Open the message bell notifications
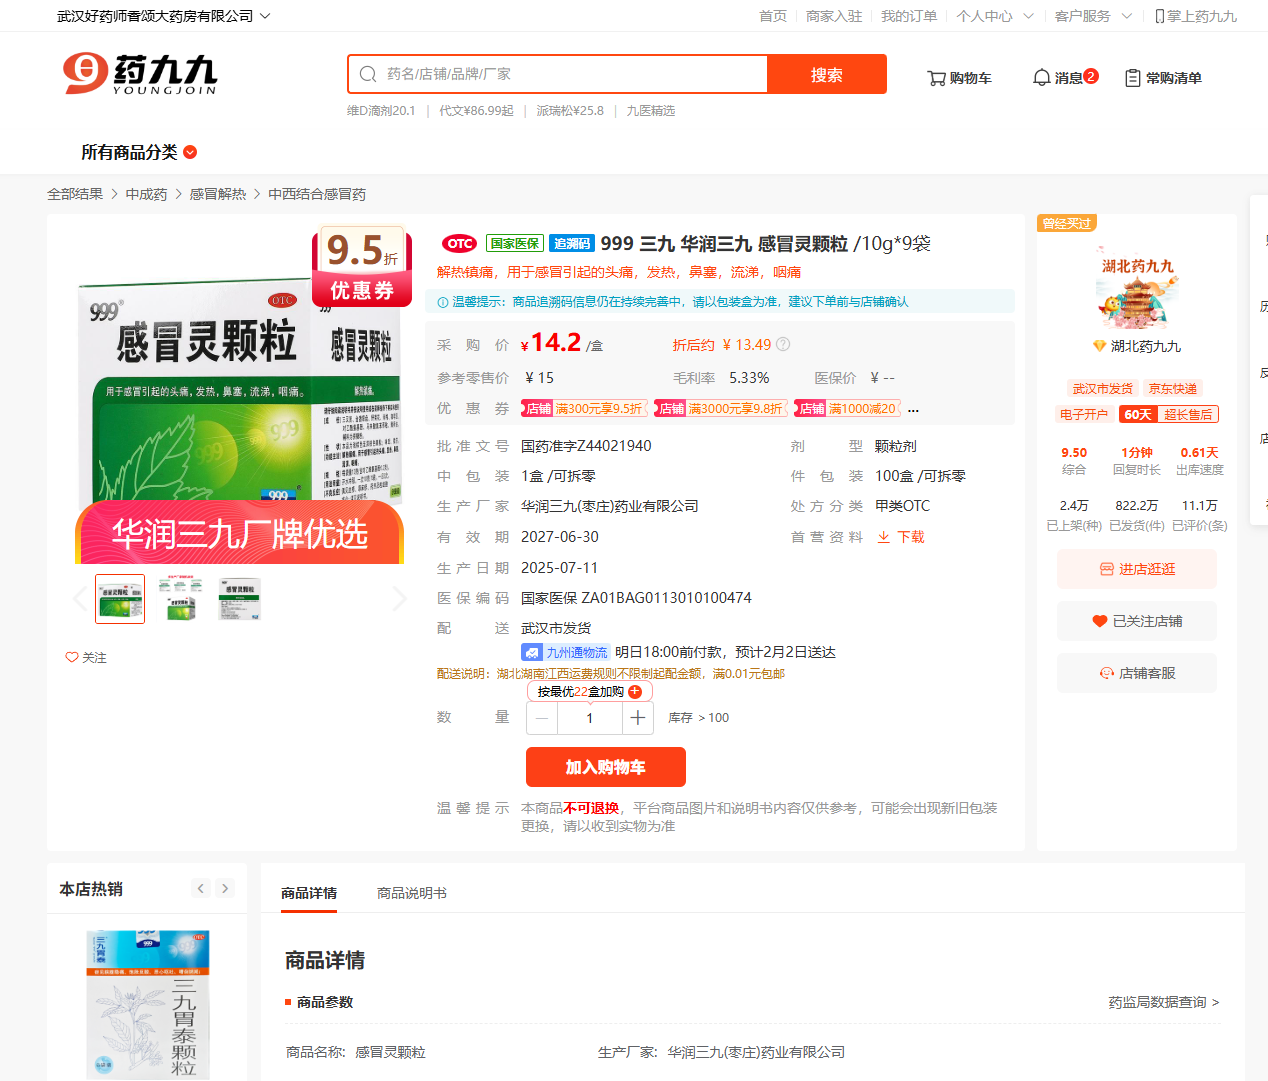Screen dimensions: 1268x1081 click(x=1041, y=78)
